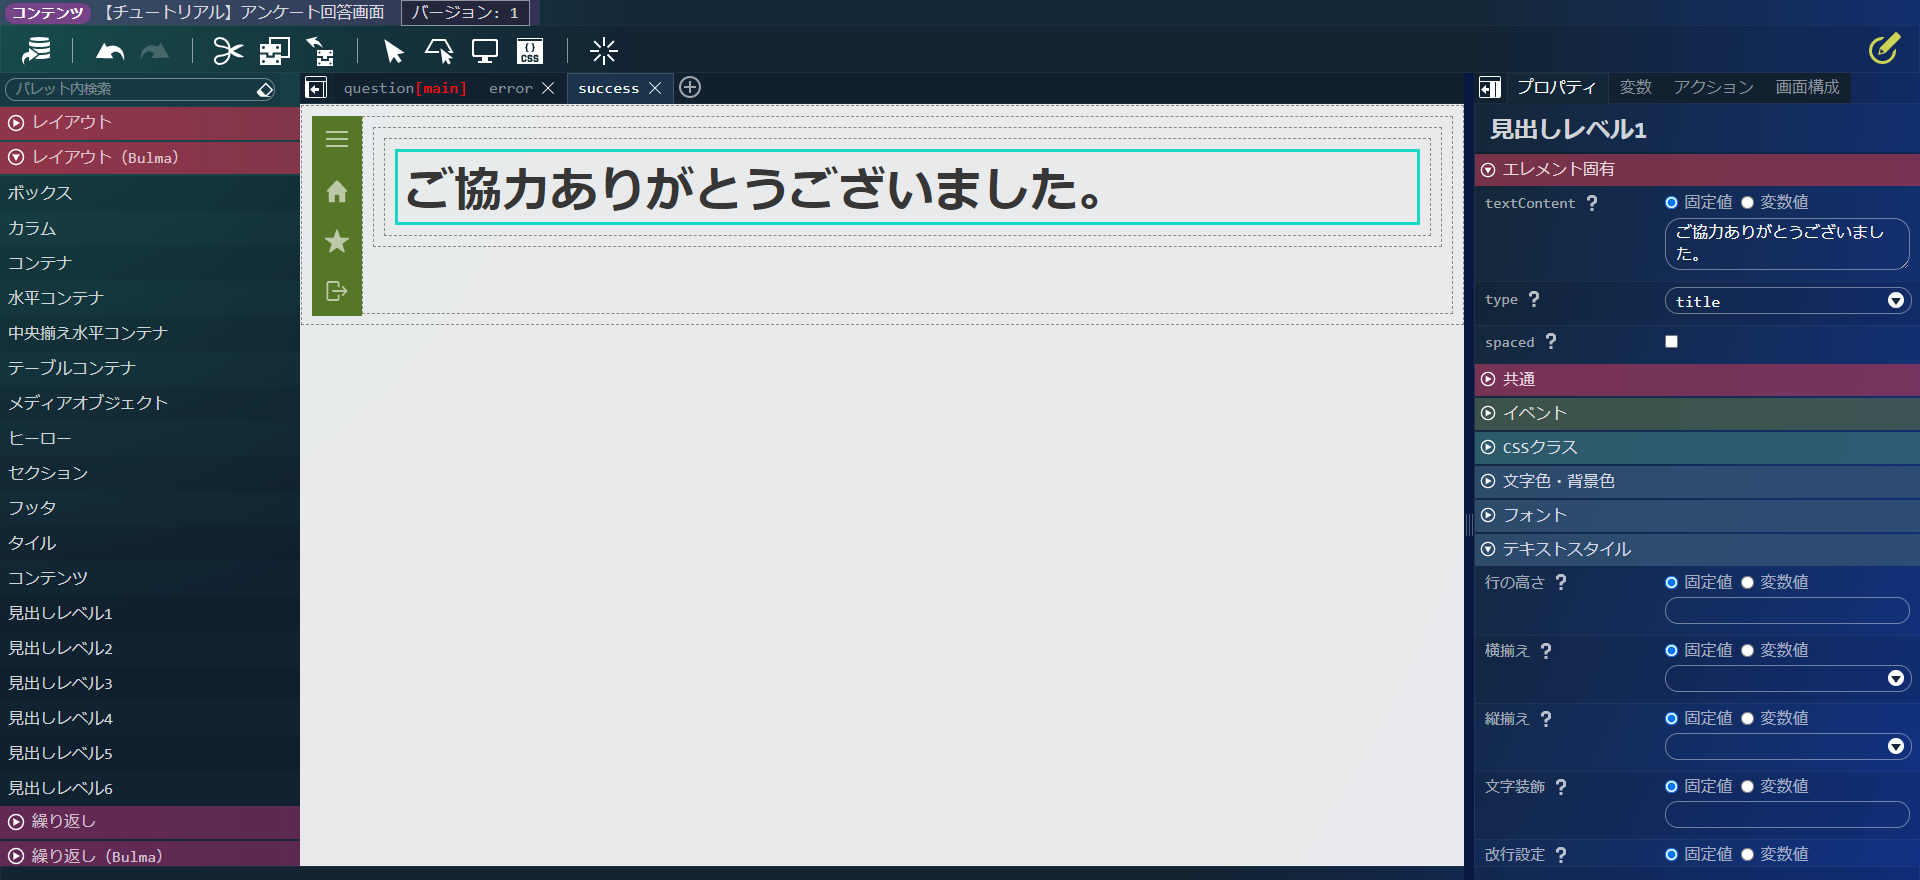The image size is (1920, 880).
Task: Collapse the テキストスタイル section
Action: tap(1697, 549)
